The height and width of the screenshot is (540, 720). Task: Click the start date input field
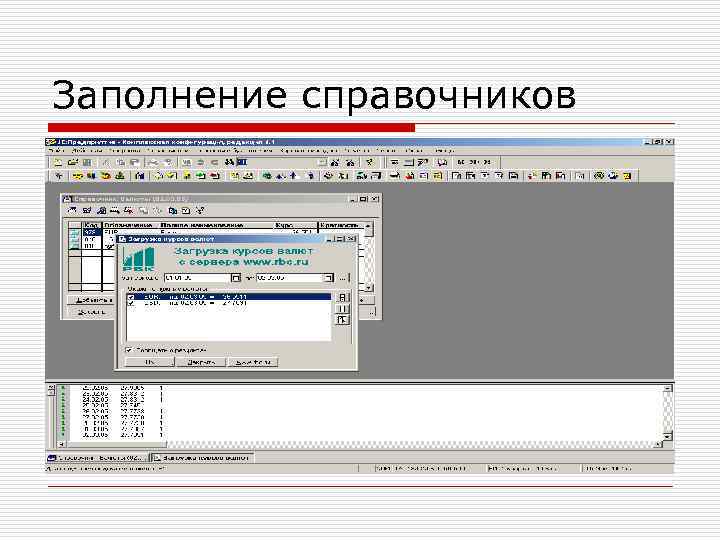click(x=197, y=278)
